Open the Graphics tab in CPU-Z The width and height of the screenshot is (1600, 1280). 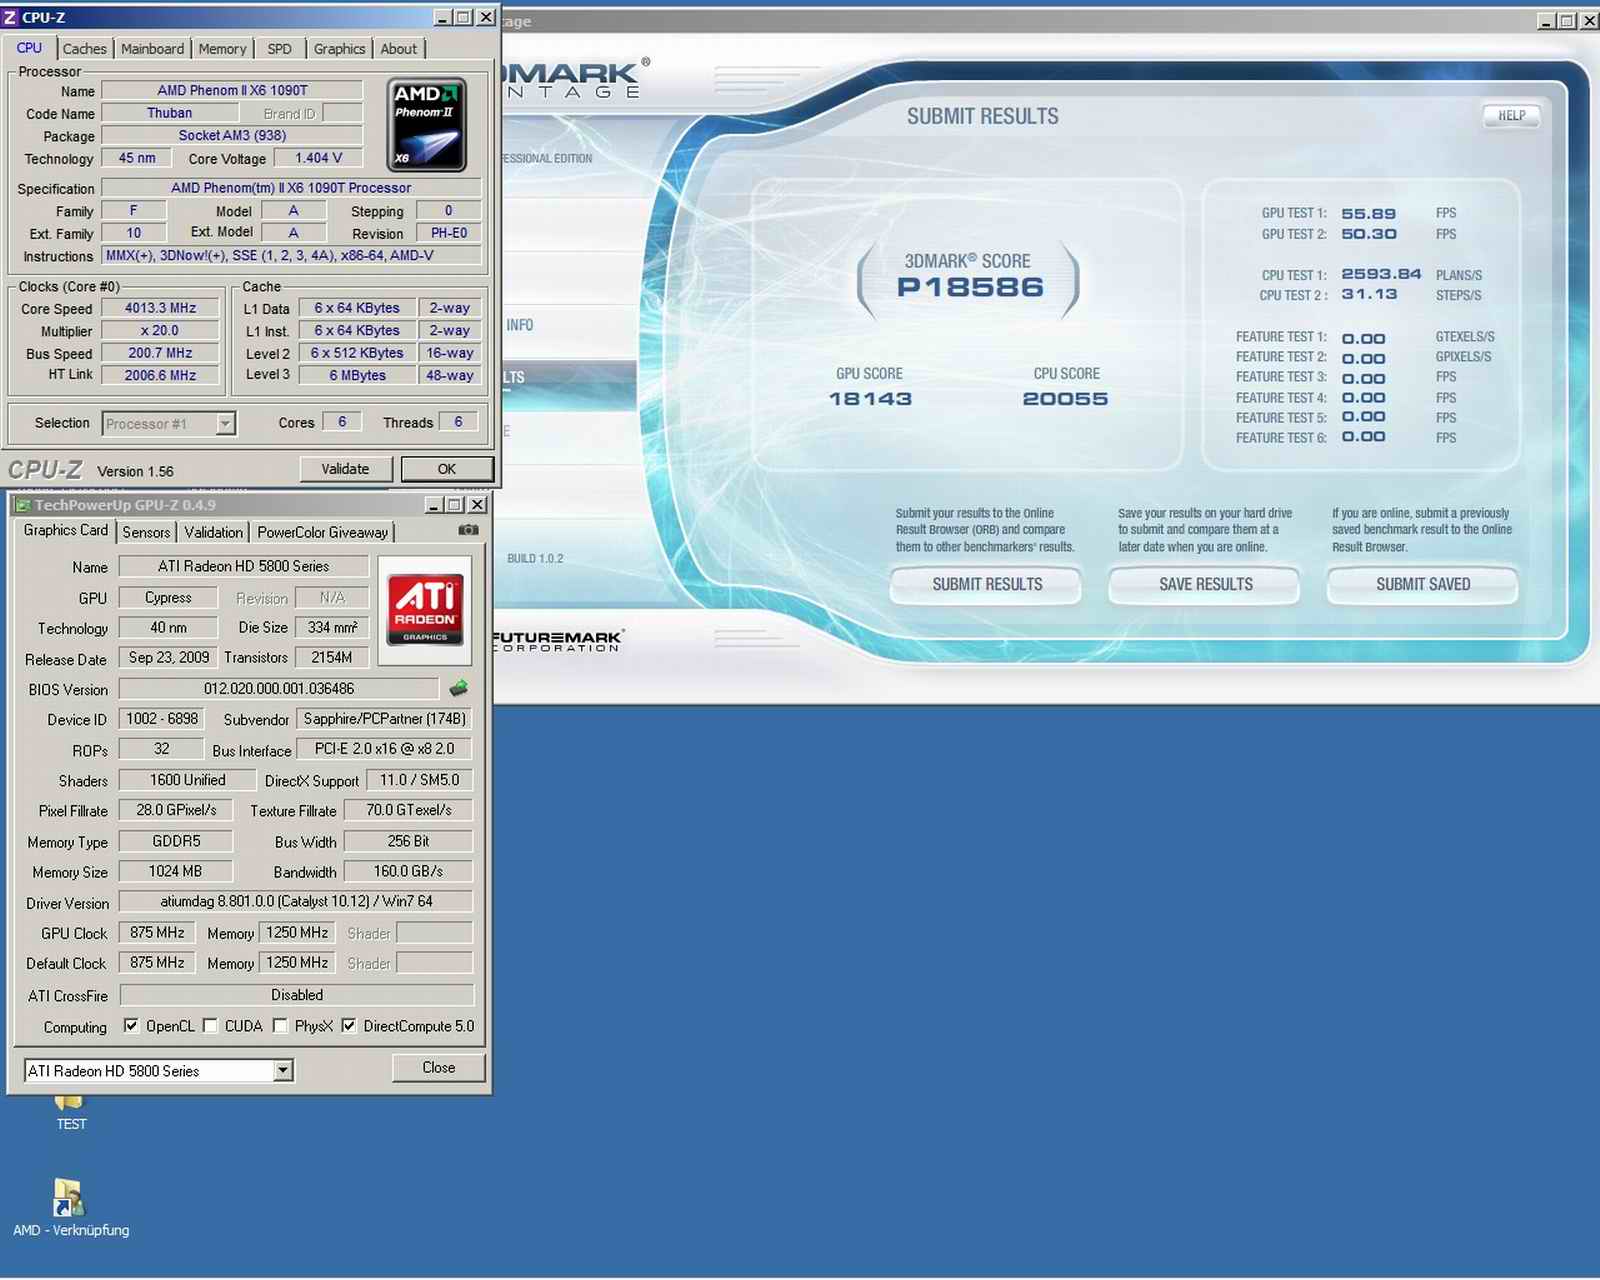click(339, 49)
